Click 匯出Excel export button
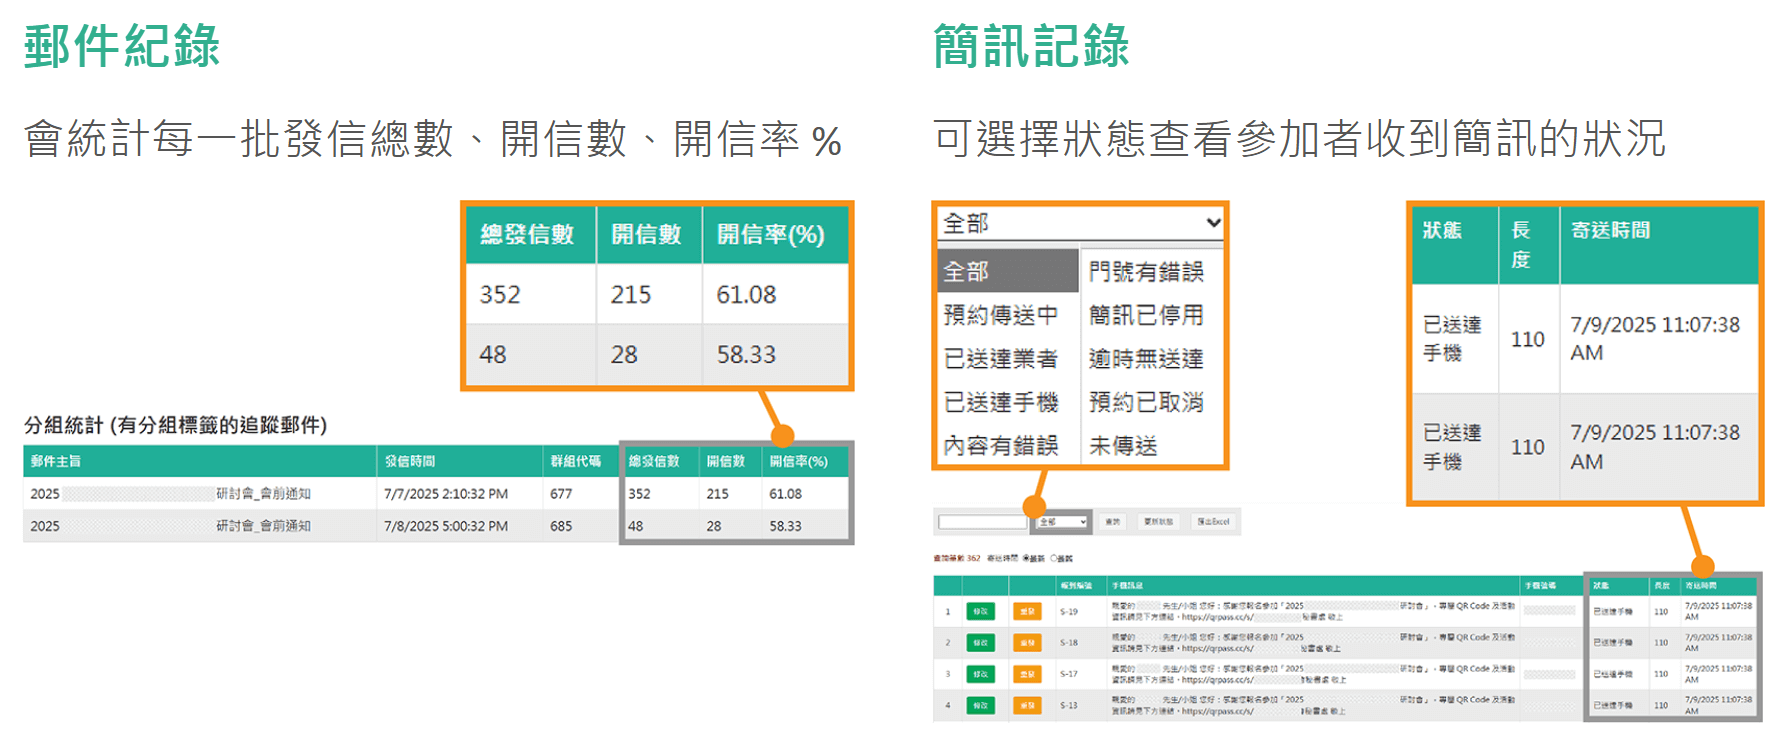Image resolution: width=1788 pixels, height=751 pixels. coord(1213,522)
